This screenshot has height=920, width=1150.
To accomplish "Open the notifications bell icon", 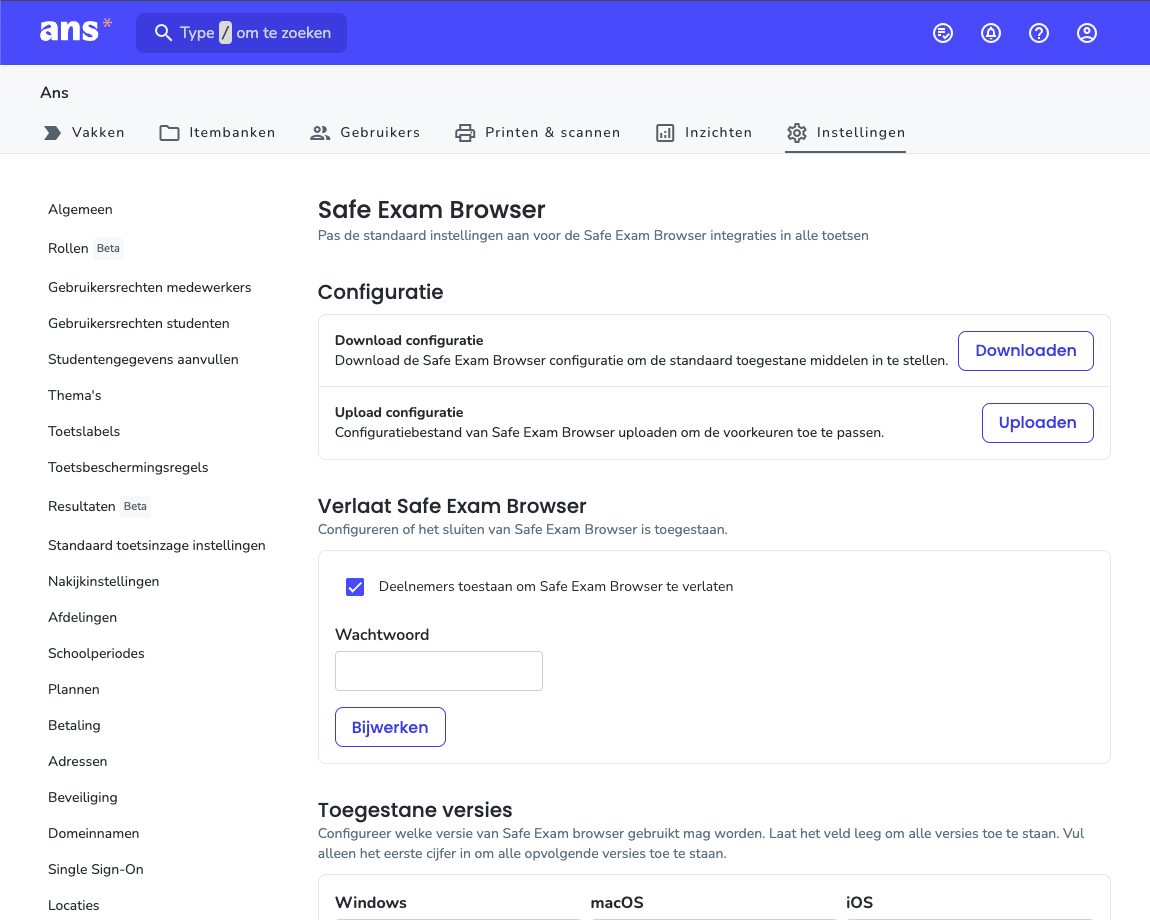I will (991, 33).
